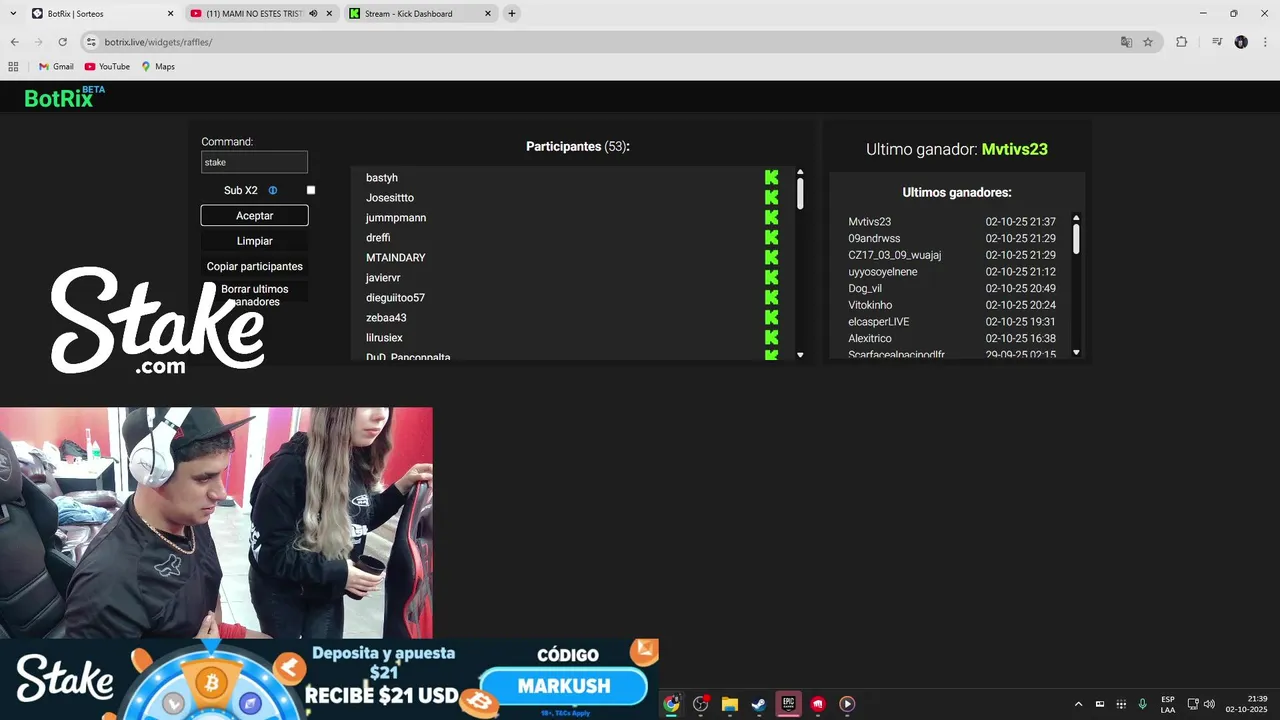Switch to BotRix | Sorteos tab
The height and width of the screenshot is (720, 1280).
(x=101, y=13)
